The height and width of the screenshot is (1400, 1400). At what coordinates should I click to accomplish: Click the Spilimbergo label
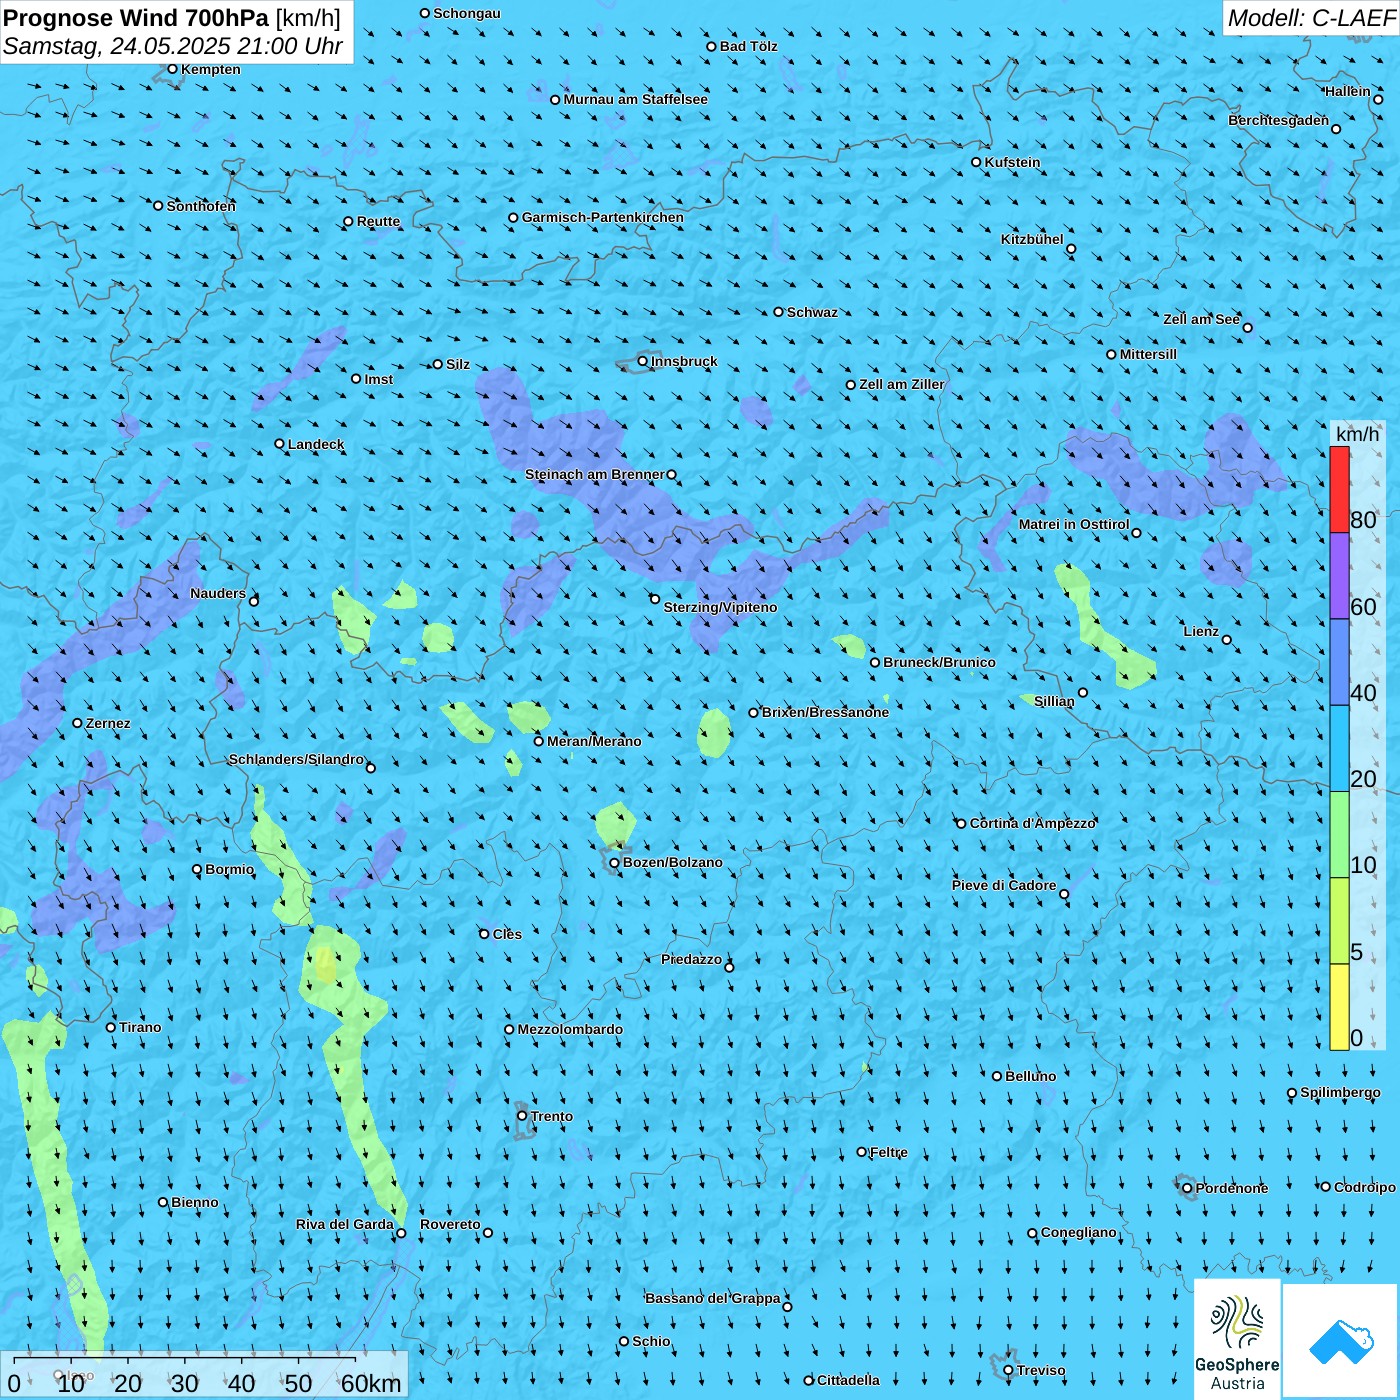1341,1092
